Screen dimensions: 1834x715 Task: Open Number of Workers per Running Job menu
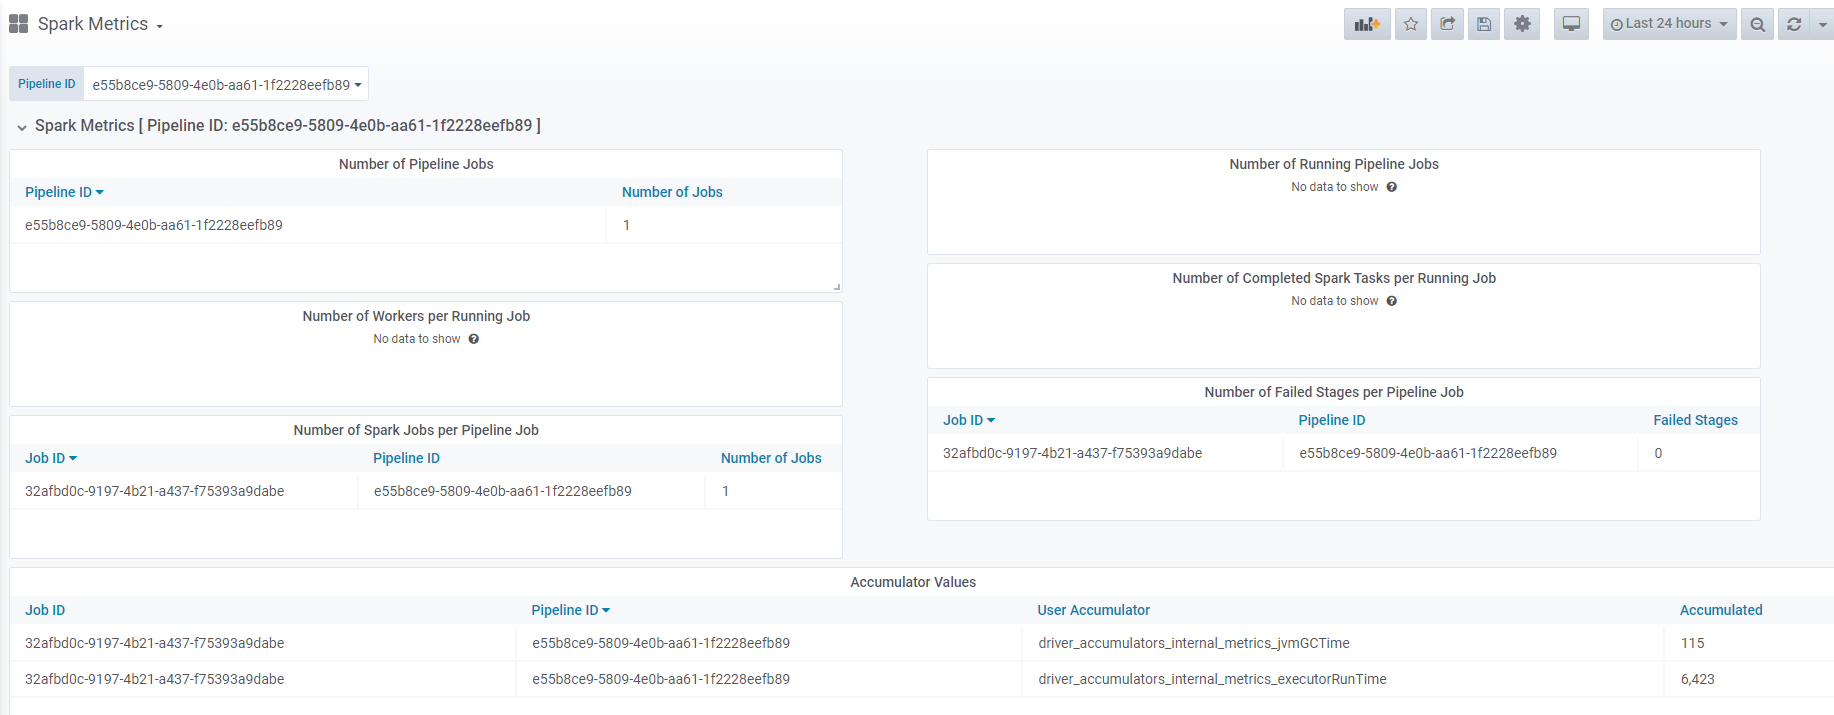416,316
